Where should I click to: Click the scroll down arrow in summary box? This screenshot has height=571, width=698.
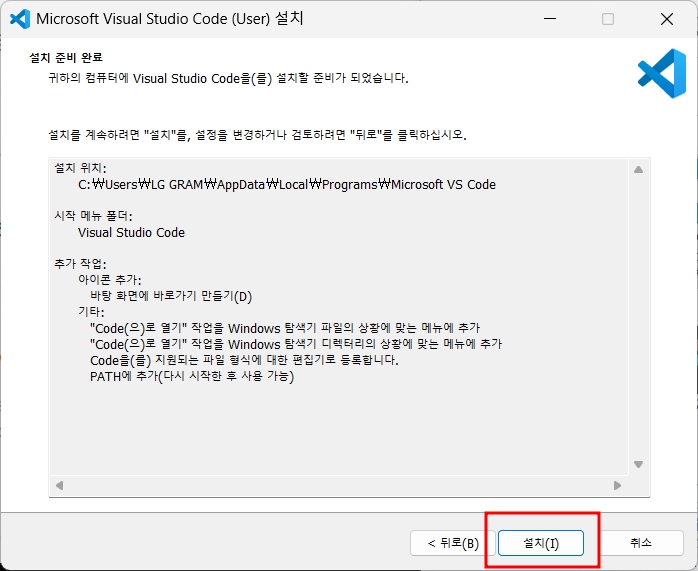pos(638,464)
